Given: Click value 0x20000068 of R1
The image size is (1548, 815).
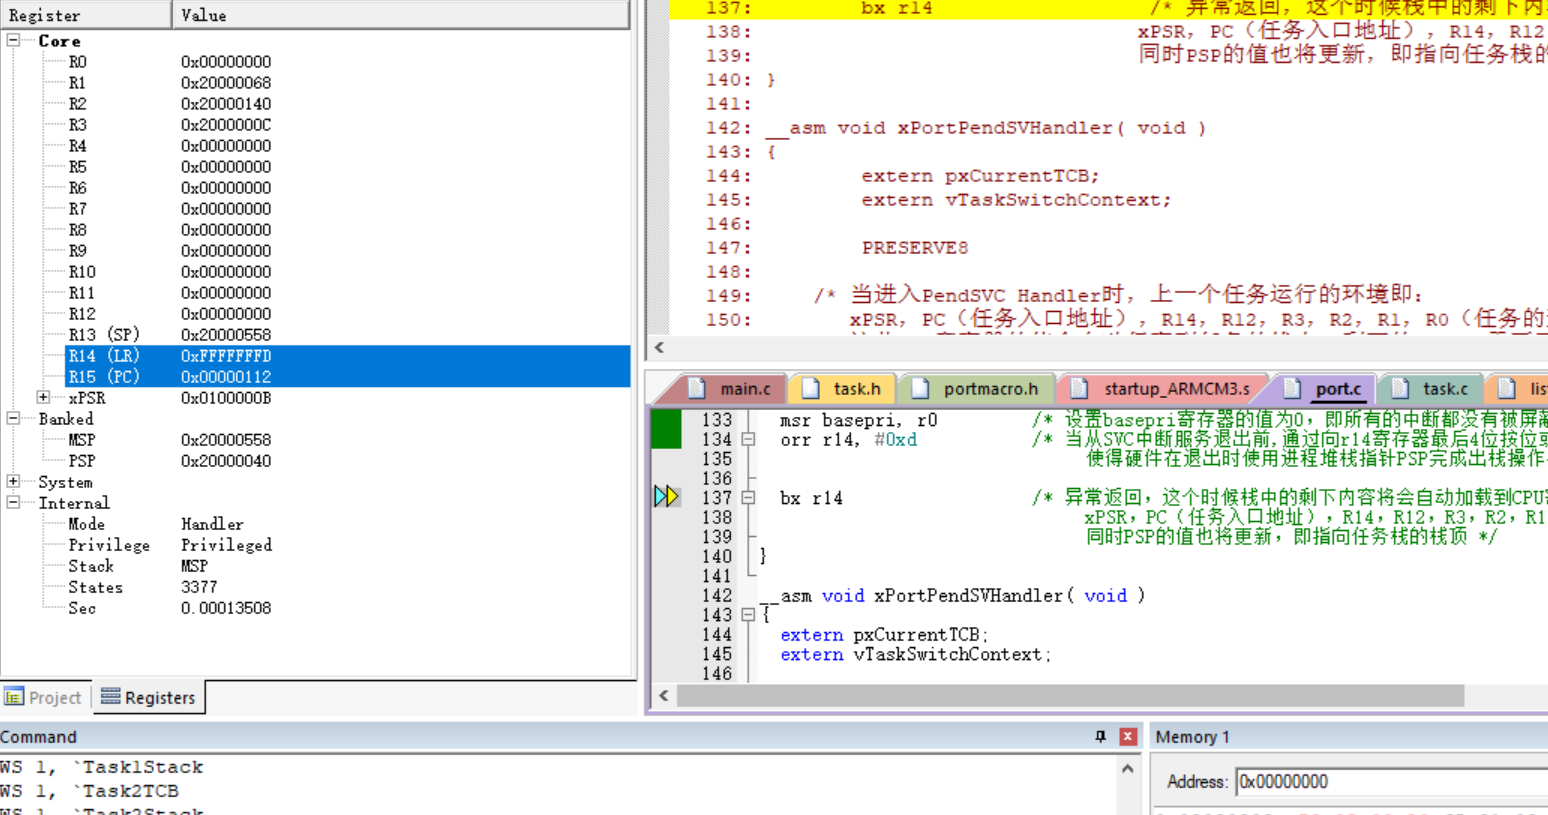Looking at the screenshot, I should [x=226, y=83].
